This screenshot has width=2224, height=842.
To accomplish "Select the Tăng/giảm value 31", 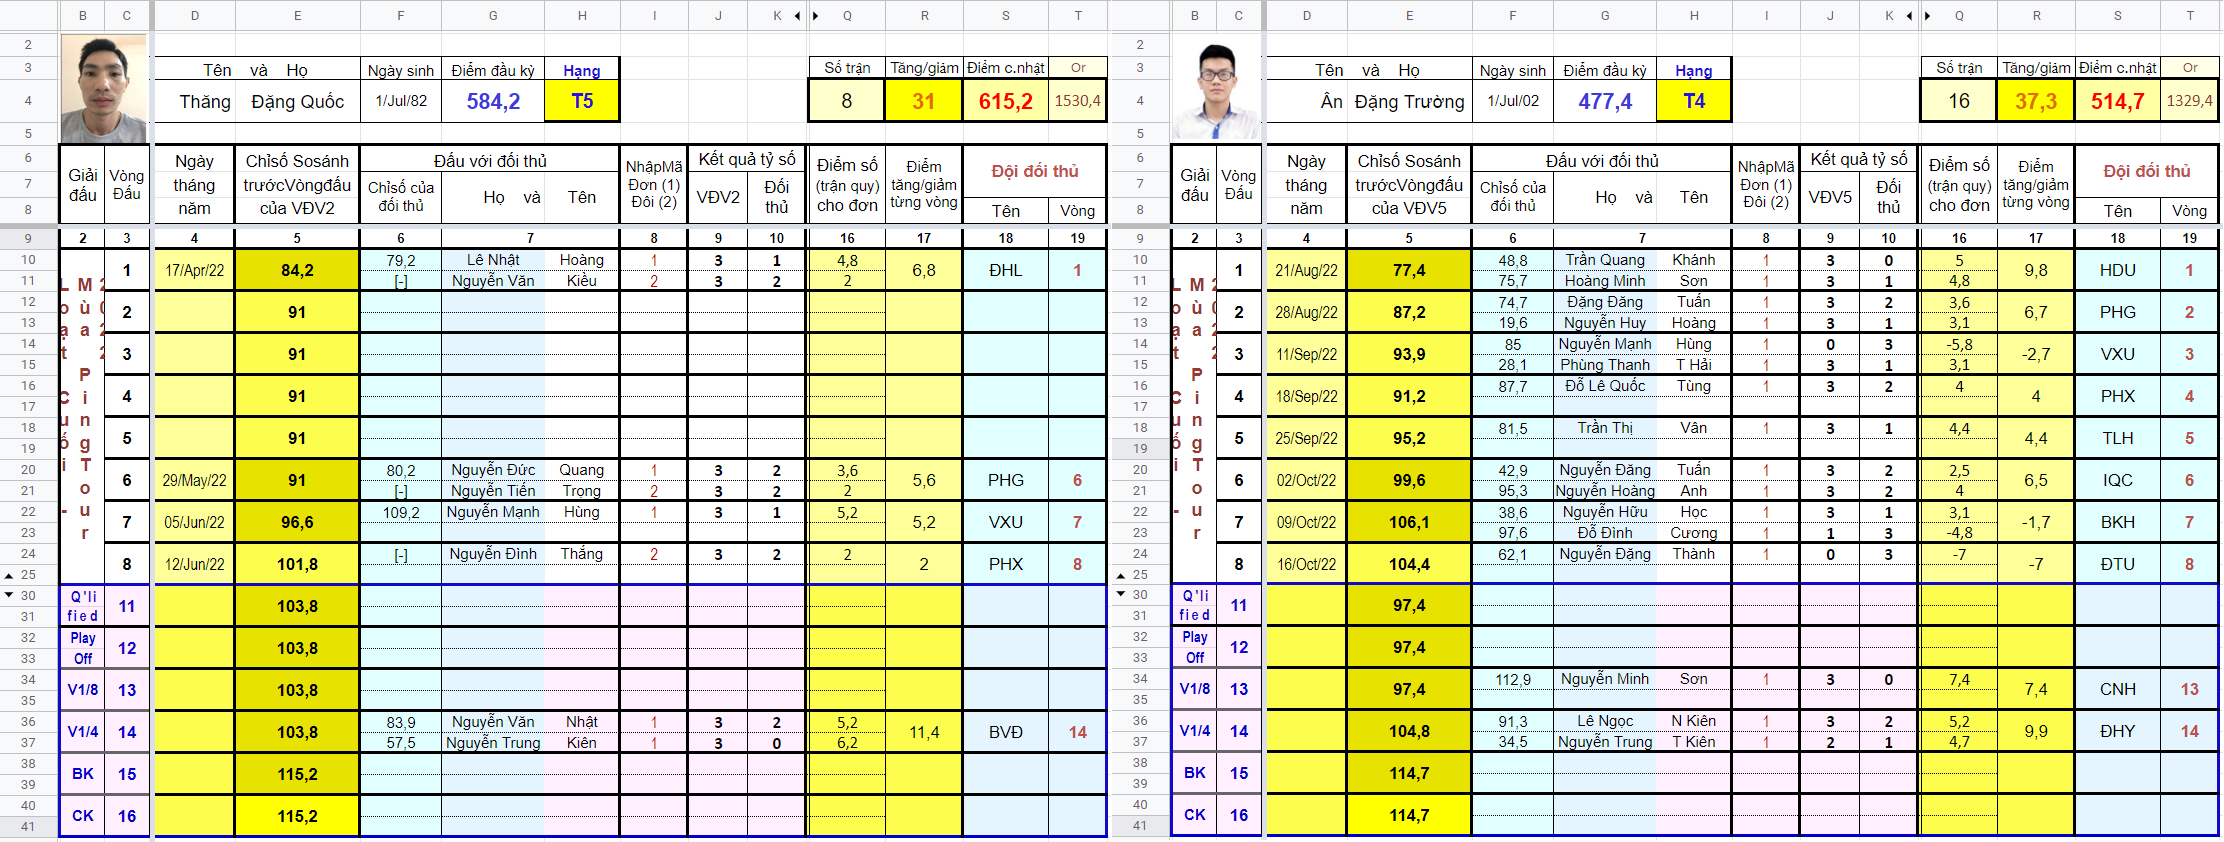I will point(924,102).
